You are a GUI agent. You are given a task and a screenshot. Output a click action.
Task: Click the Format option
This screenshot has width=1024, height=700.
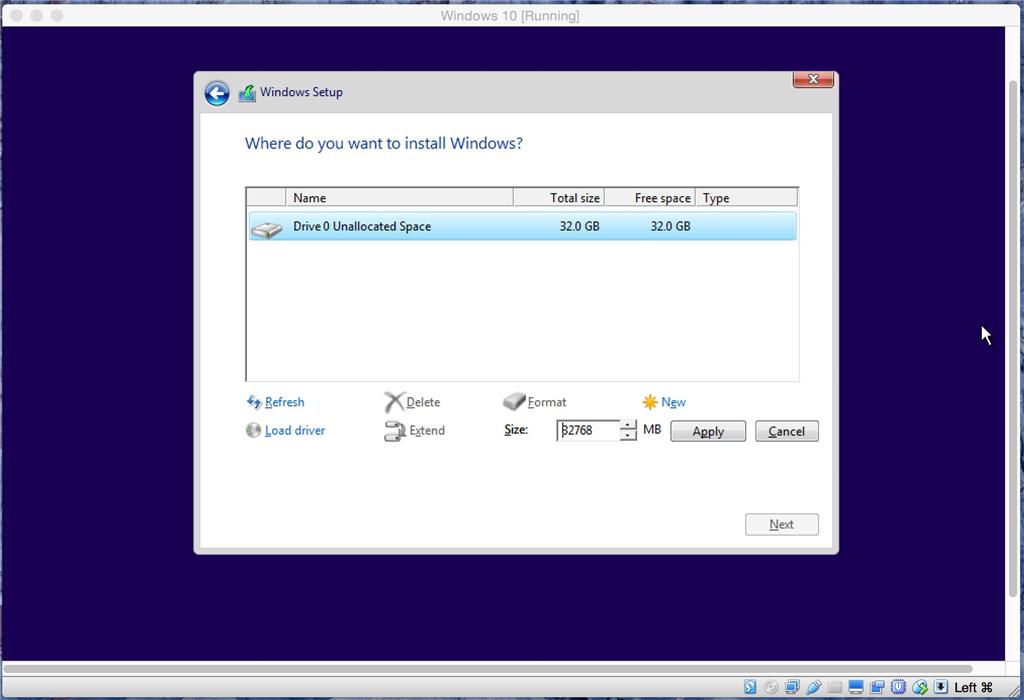(x=547, y=402)
